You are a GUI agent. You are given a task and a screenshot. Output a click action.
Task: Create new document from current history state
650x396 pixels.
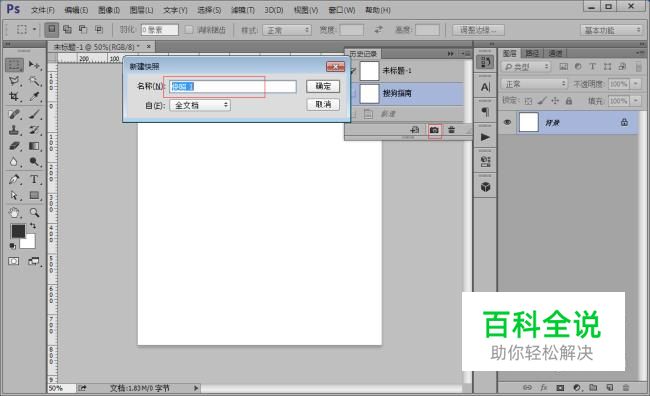[x=415, y=130]
